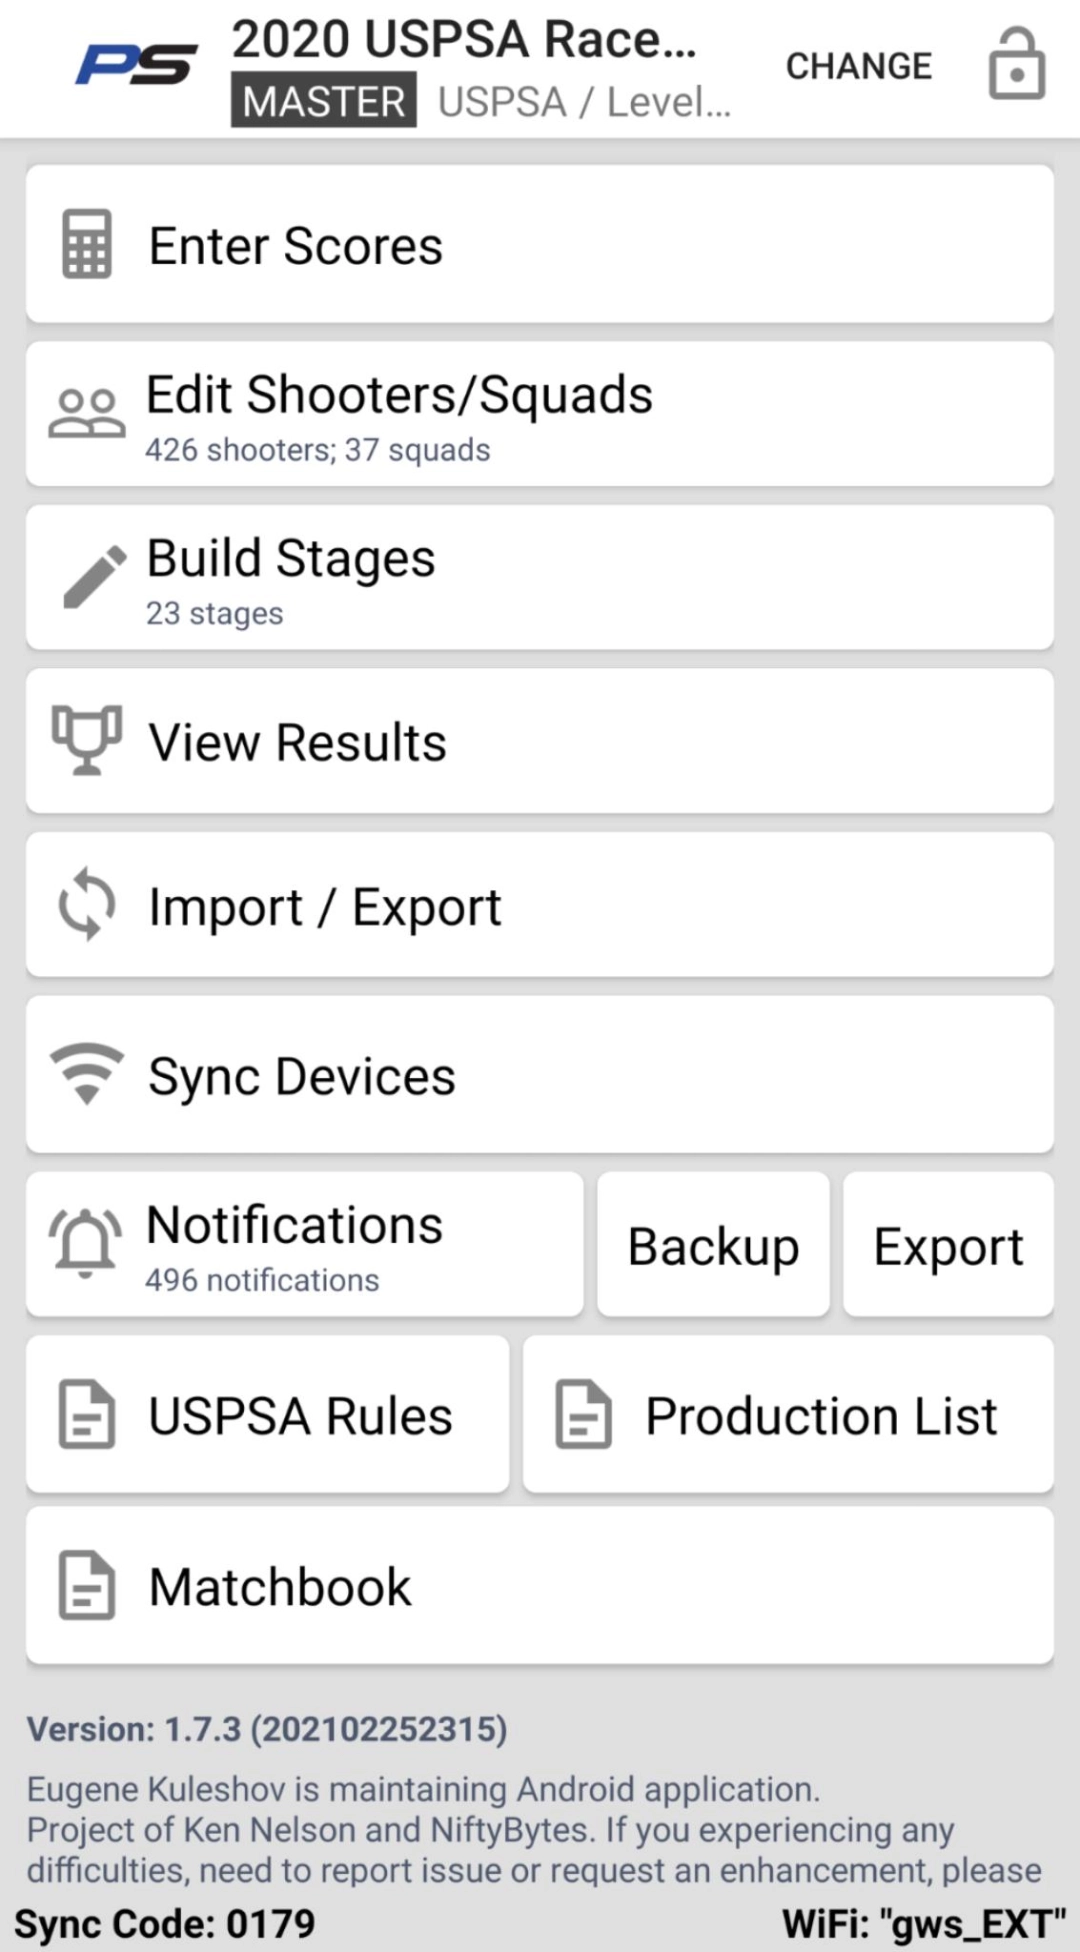Click the USPSA Rules document icon
1080x1952 pixels.
pos(87,1414)
